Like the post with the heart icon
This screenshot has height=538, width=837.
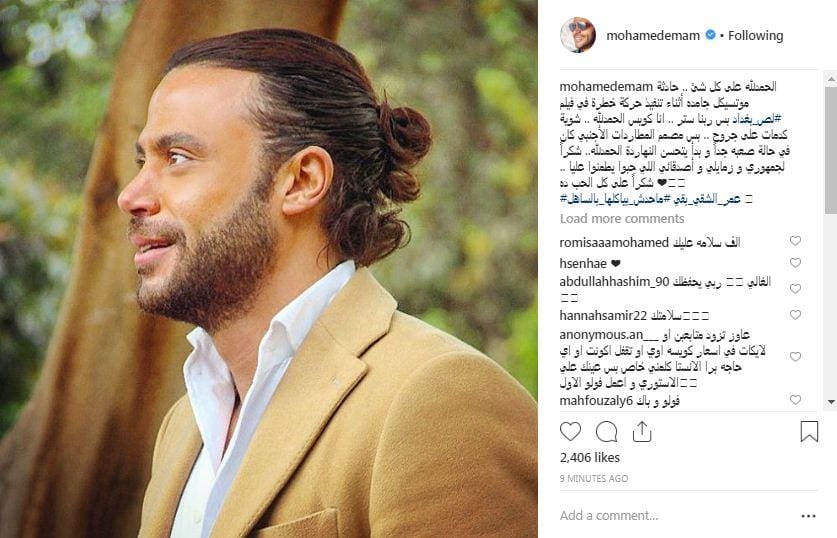click(570, 431)
